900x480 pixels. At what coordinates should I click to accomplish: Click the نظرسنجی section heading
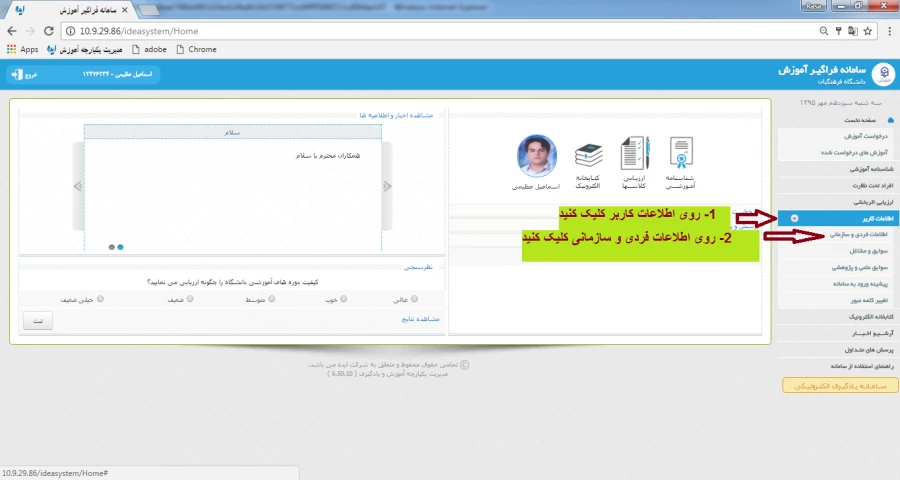[418, 267]
